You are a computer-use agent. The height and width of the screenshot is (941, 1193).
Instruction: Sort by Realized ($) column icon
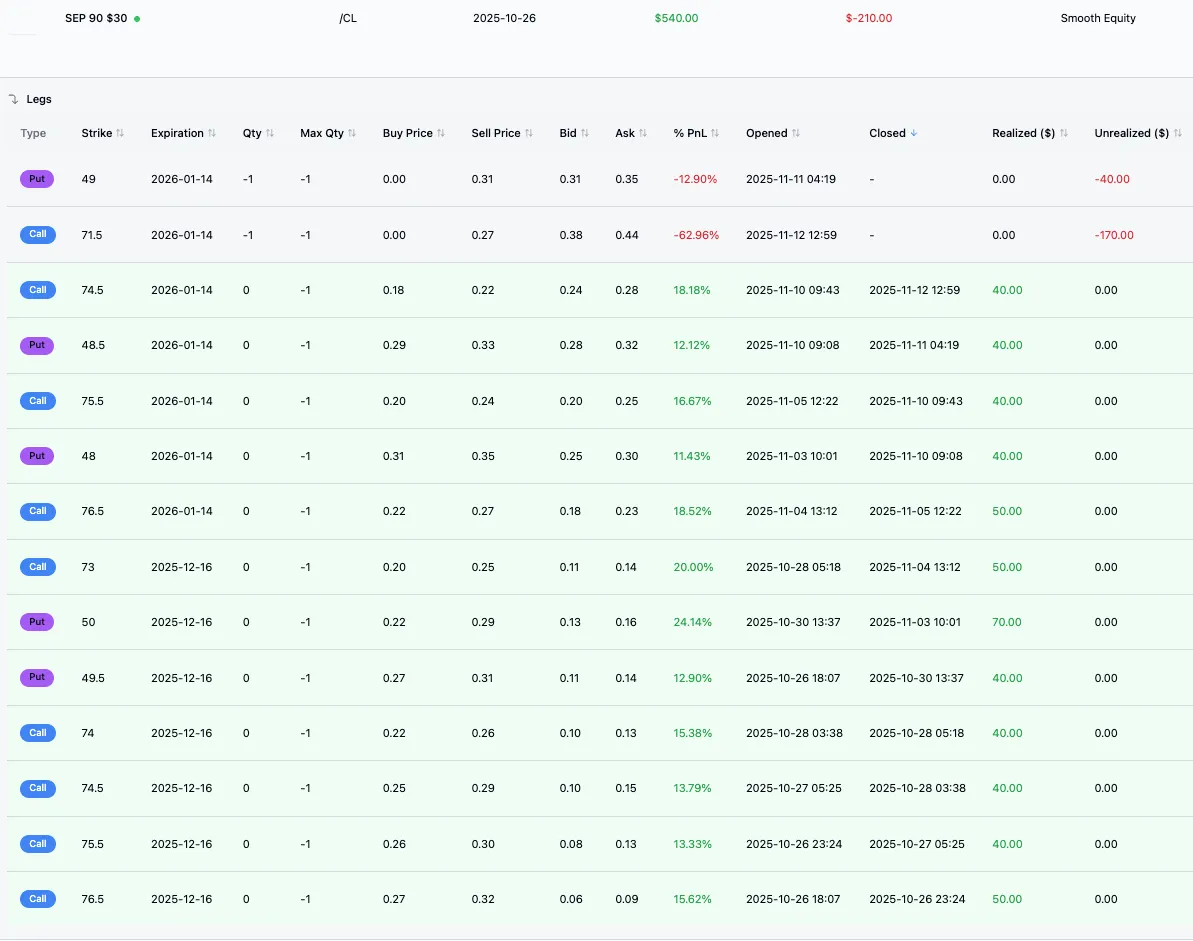click(1064, 133)
